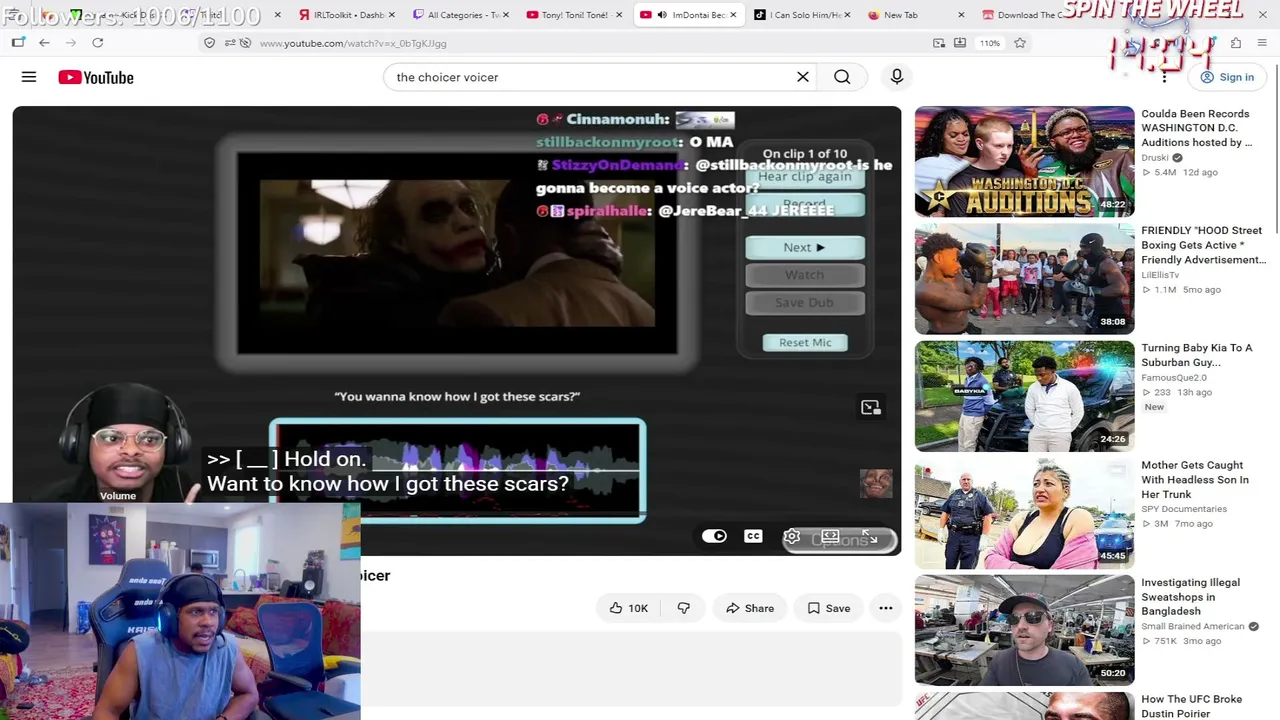Open the YouTube guide hamburger menu
This screenshot has width=1280, height=720.
(x=29, y=77)
